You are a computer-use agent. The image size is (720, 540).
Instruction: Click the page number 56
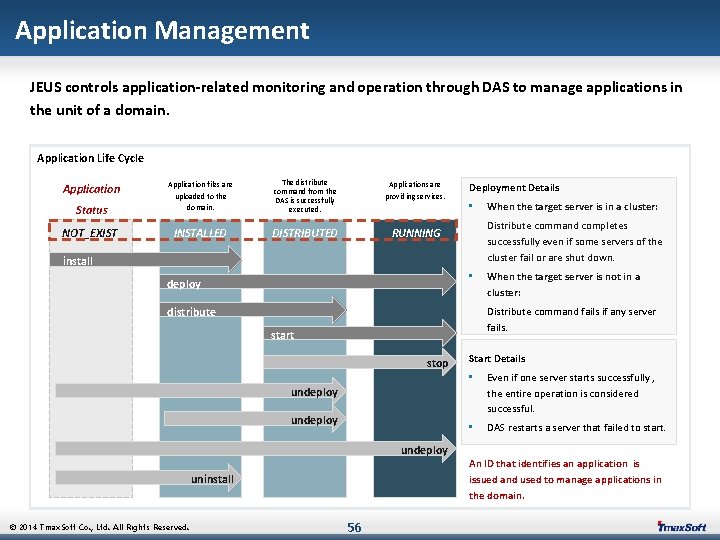coord(354,527)
